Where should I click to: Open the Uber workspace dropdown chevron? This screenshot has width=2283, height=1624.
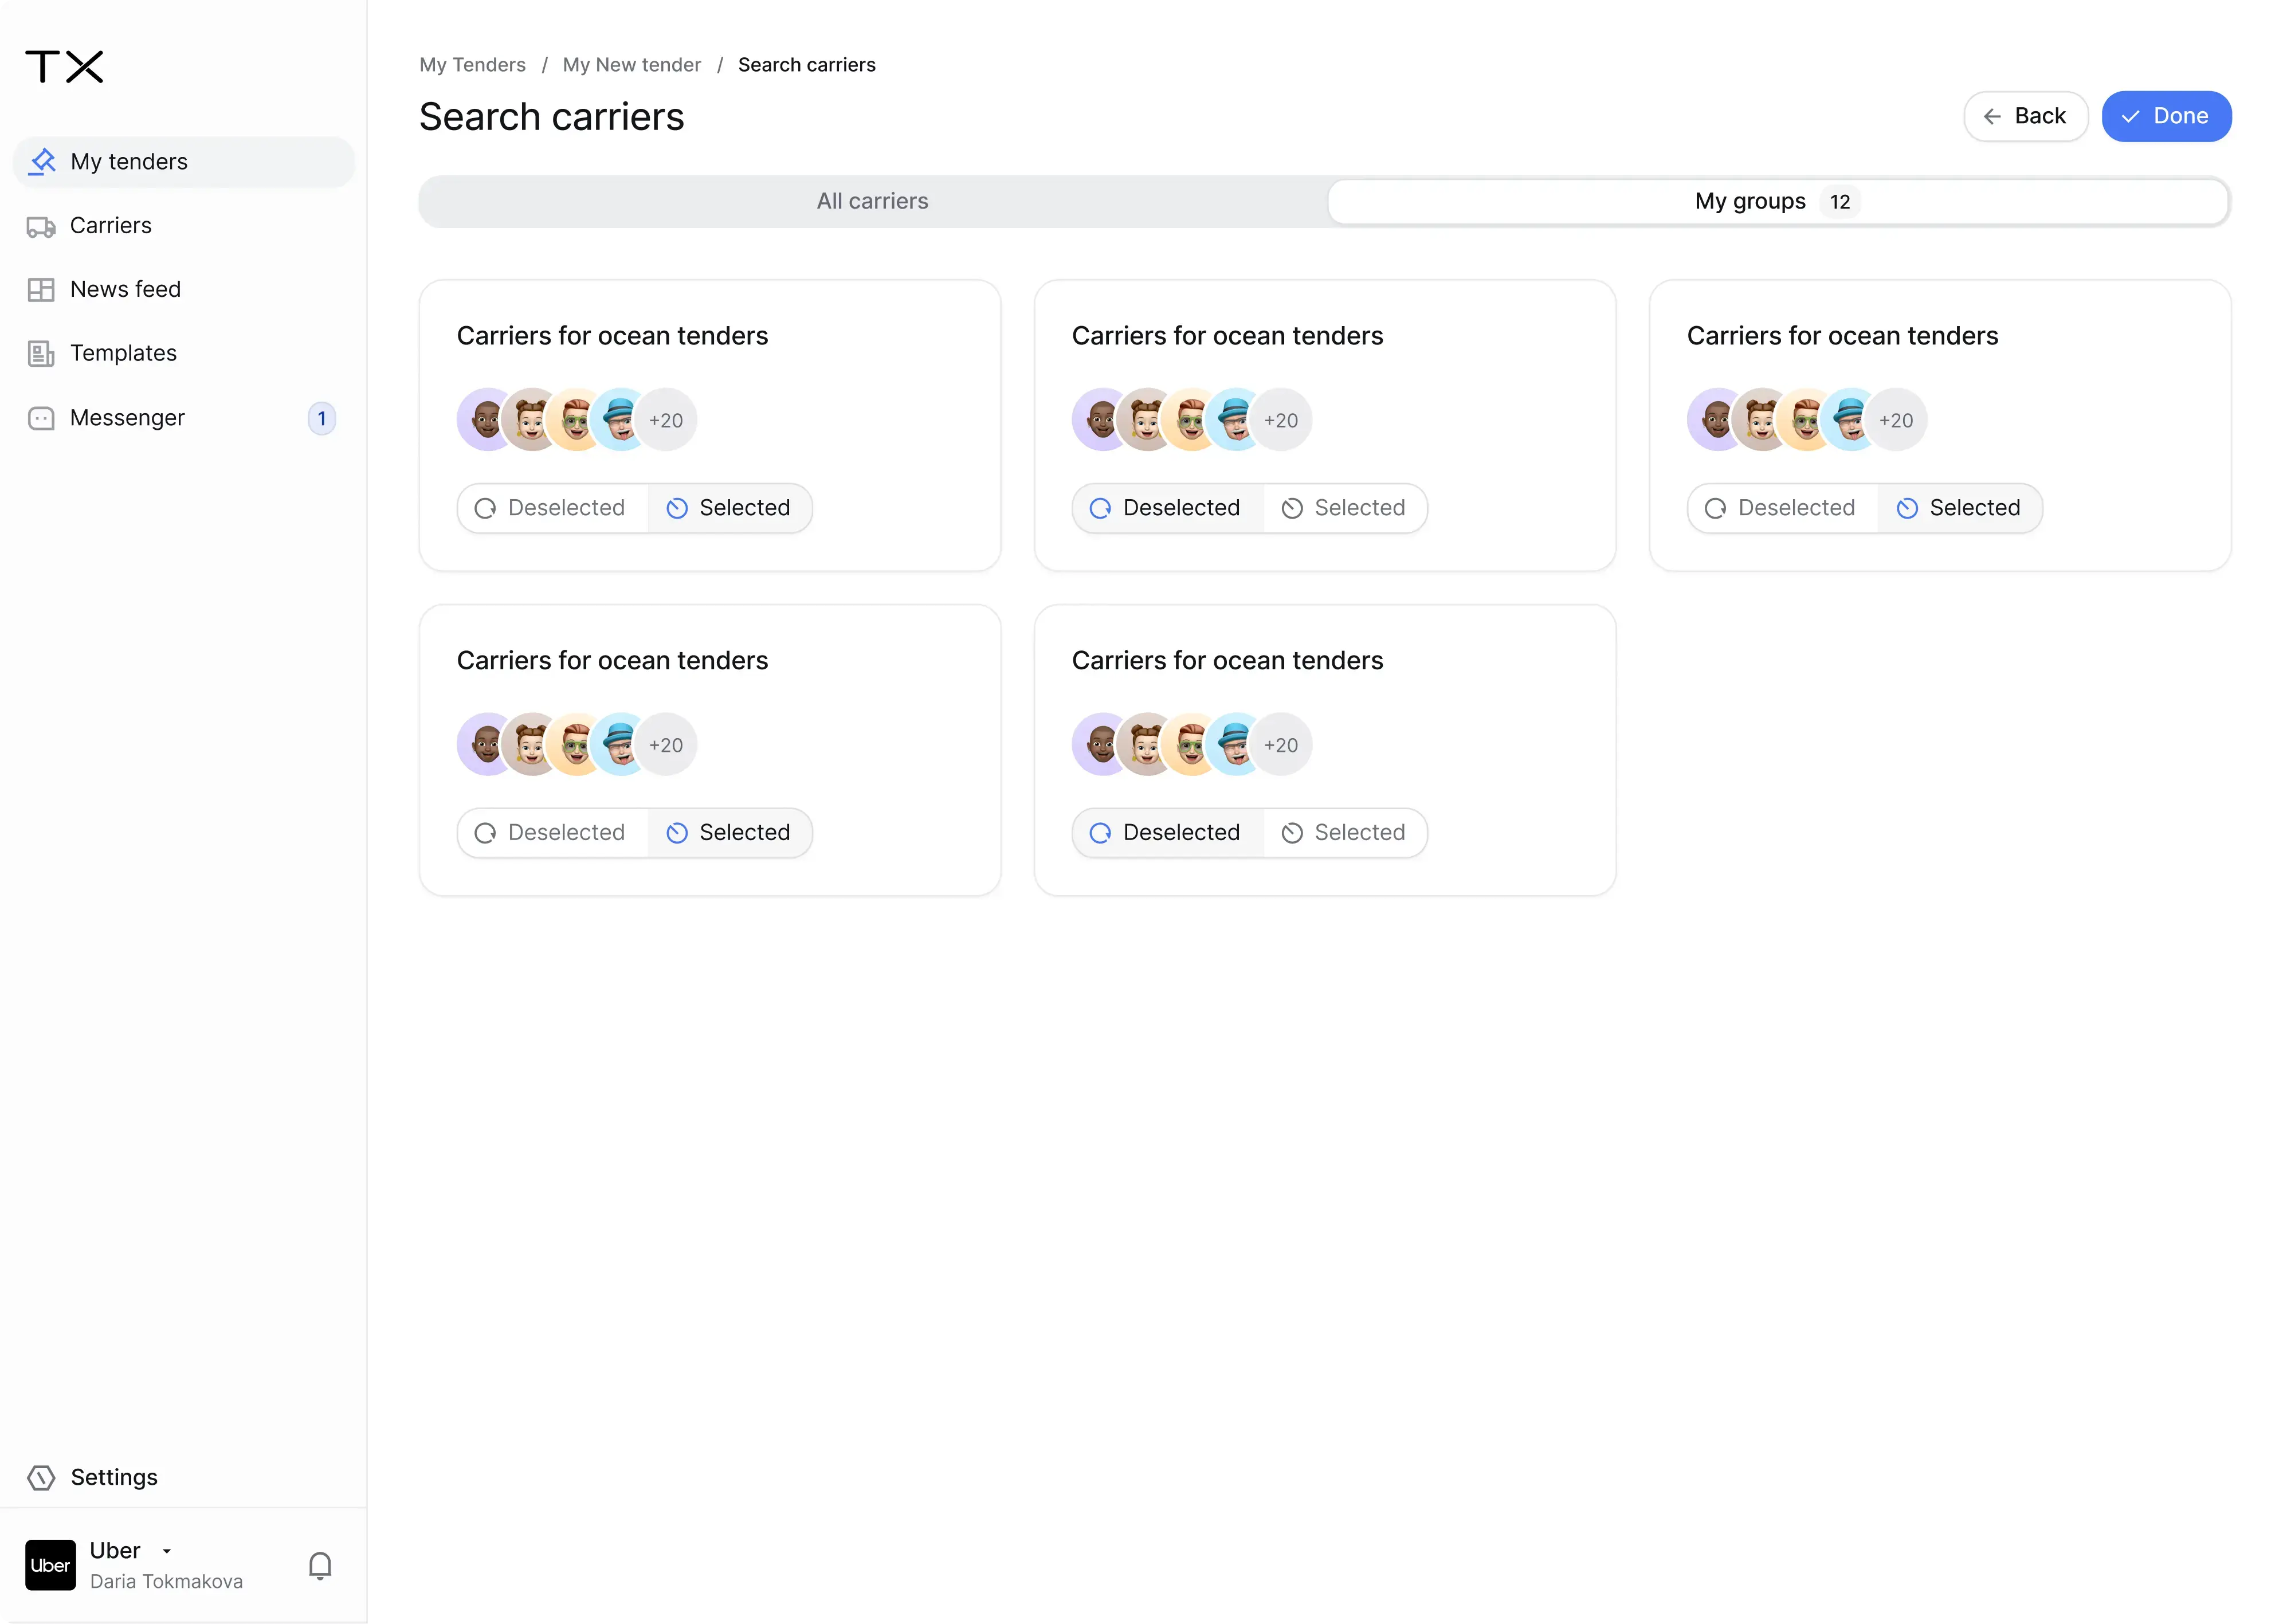pos(168,1550)
